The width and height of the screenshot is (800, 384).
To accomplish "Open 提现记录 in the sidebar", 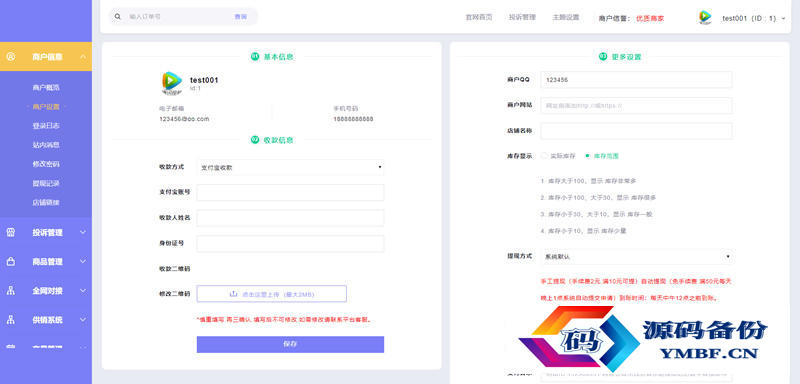I will 46,183.
